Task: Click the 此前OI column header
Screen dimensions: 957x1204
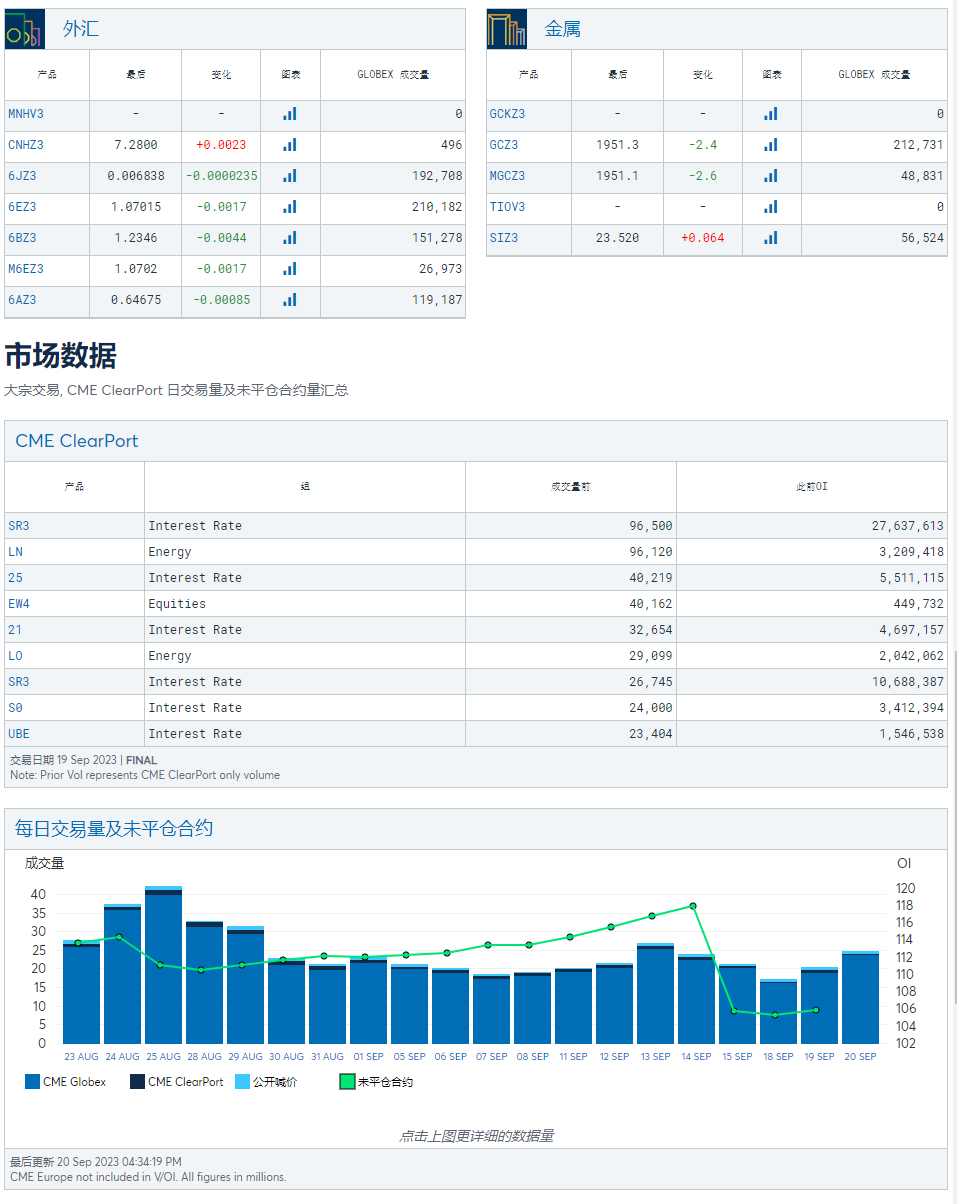Action: [x=811, y=487]
